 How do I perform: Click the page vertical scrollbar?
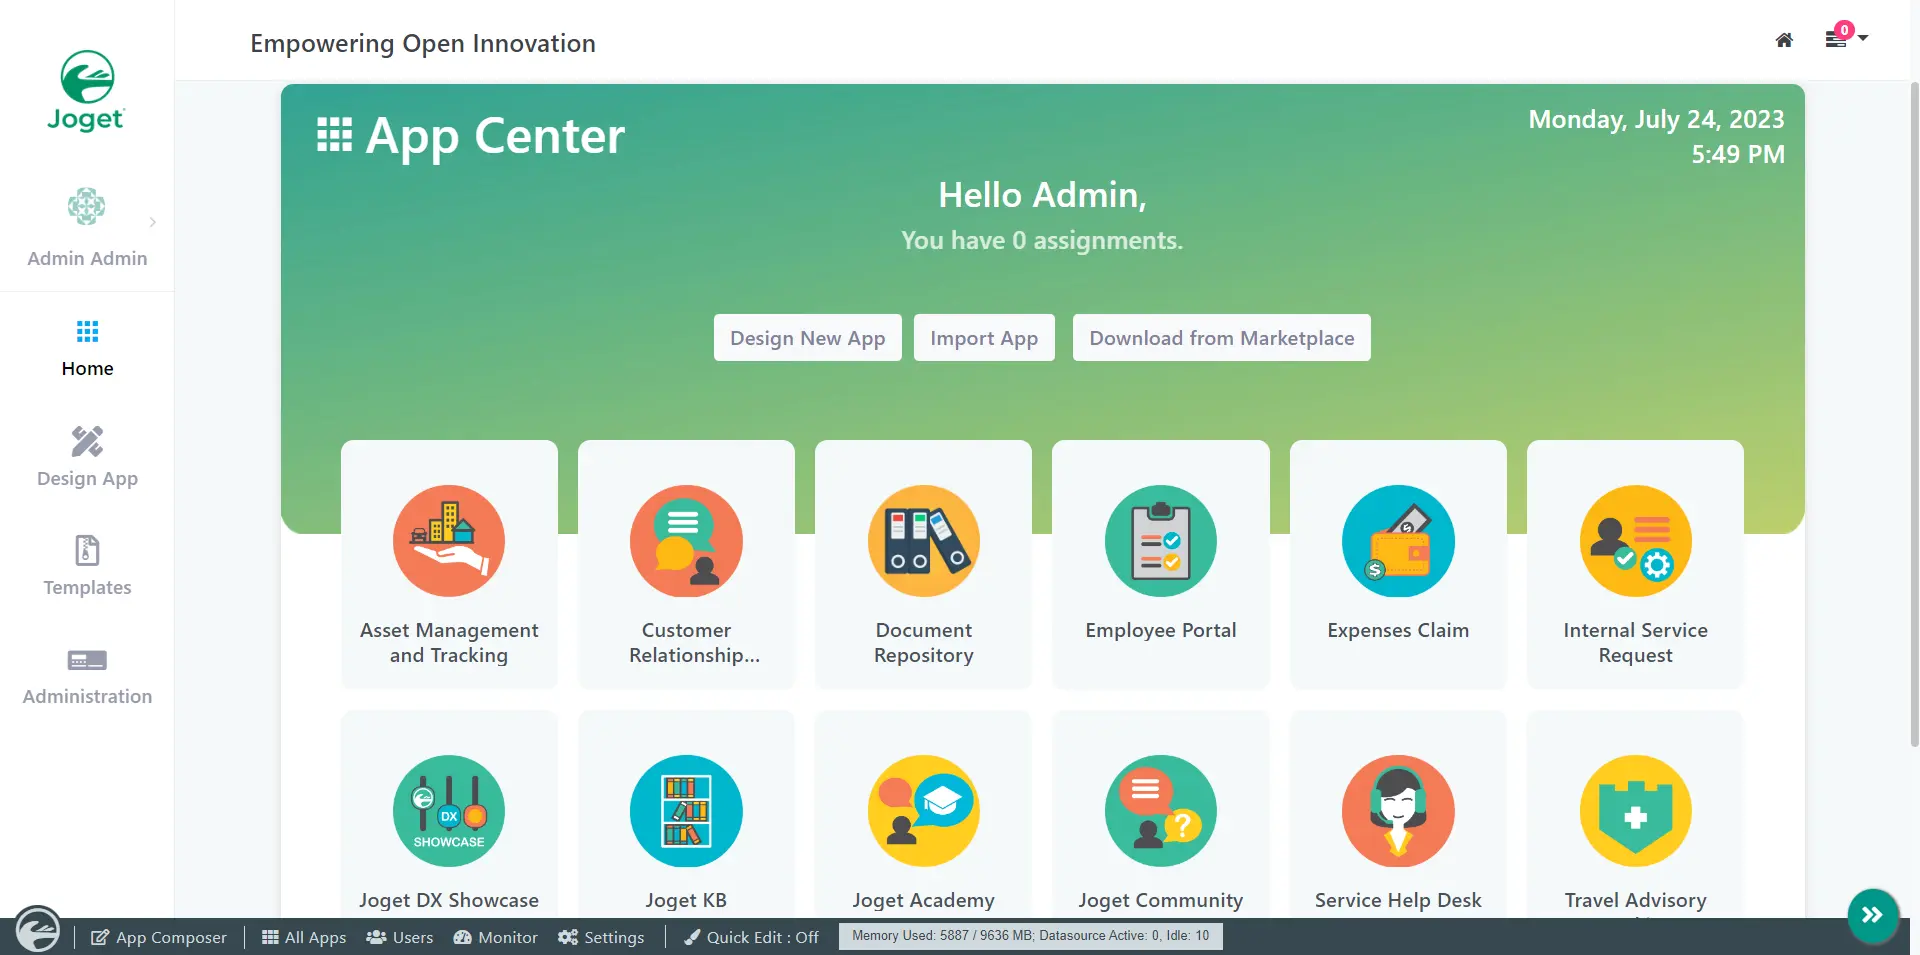[x=1914, y=413]
